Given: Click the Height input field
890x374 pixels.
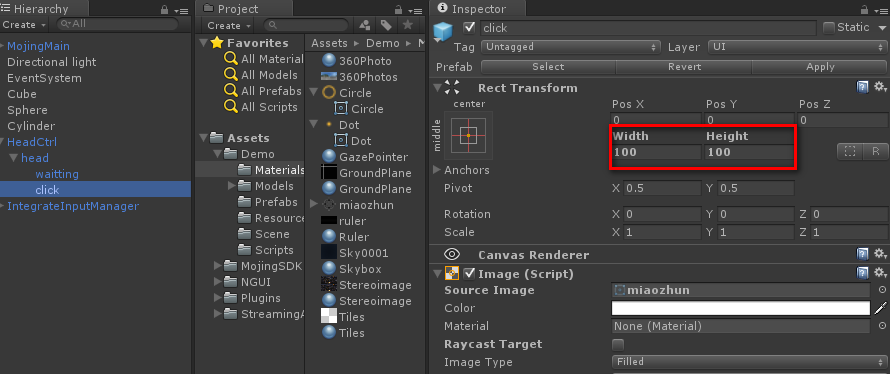Looking at the screenshot, I should (x=749, y=152).
